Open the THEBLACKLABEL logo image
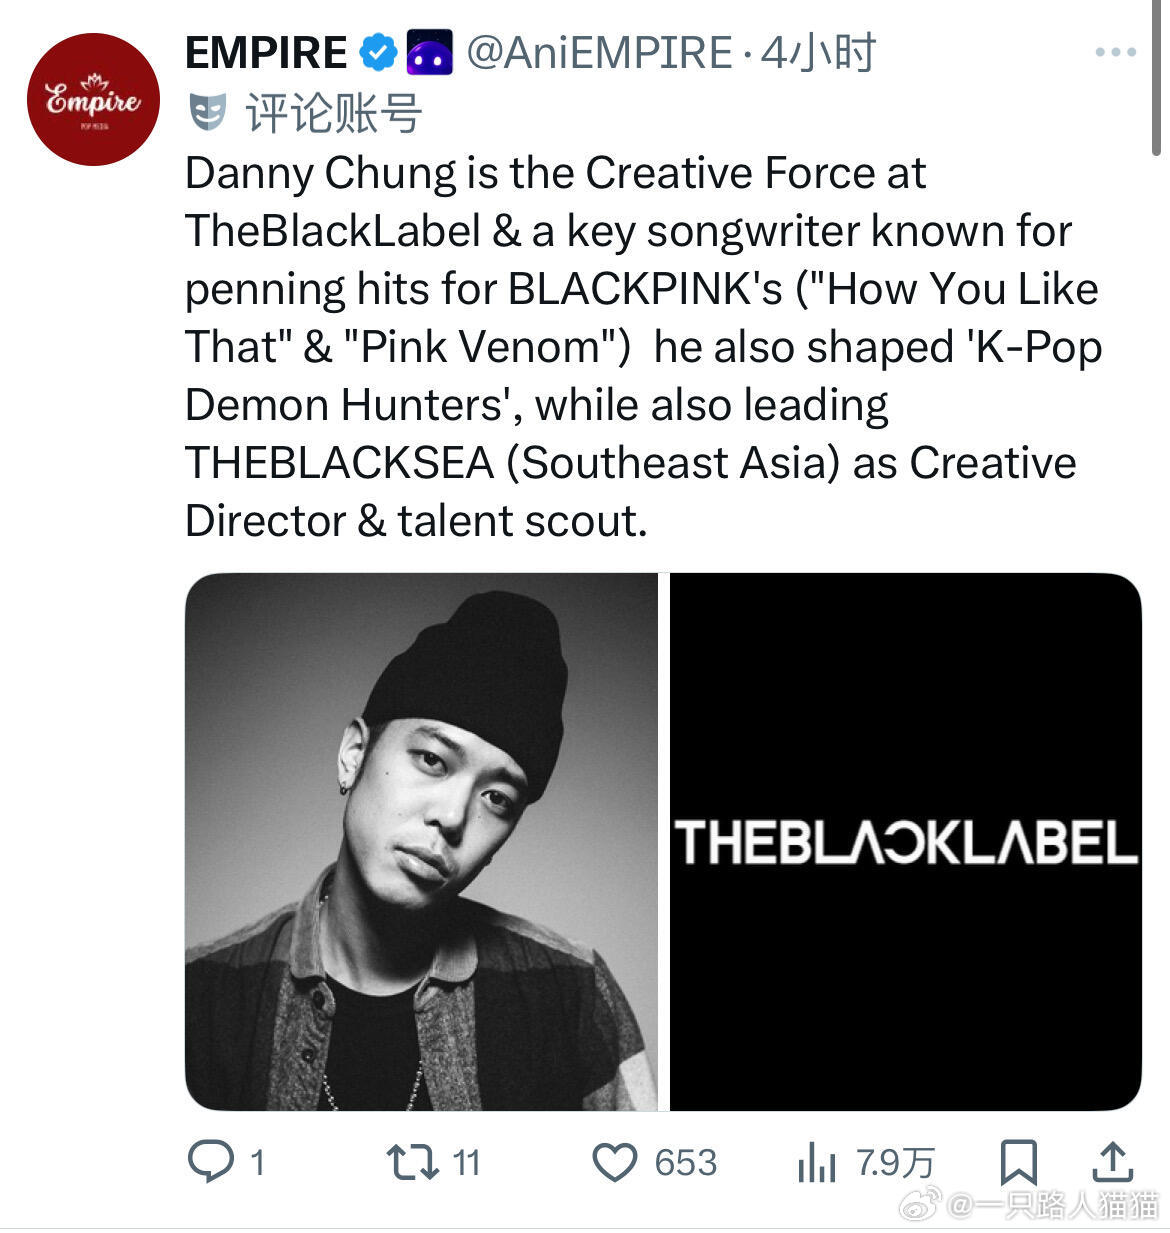Viewport: 1170px width, 1233px height. pyautogui.click(x=905, y=841)
